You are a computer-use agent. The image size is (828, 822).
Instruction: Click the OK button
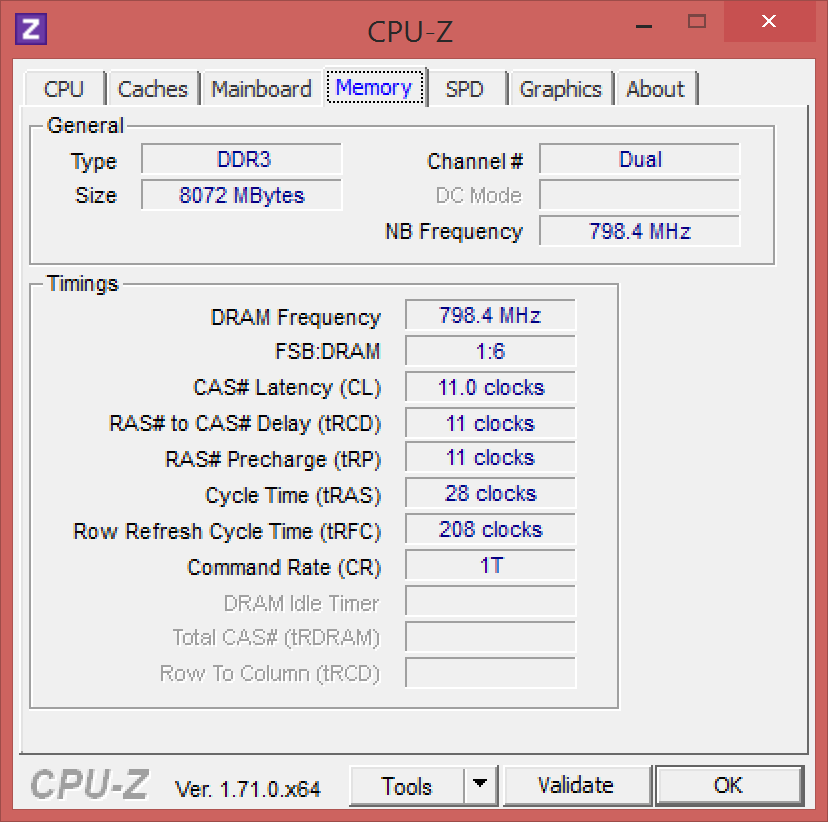tap(729, 786)
